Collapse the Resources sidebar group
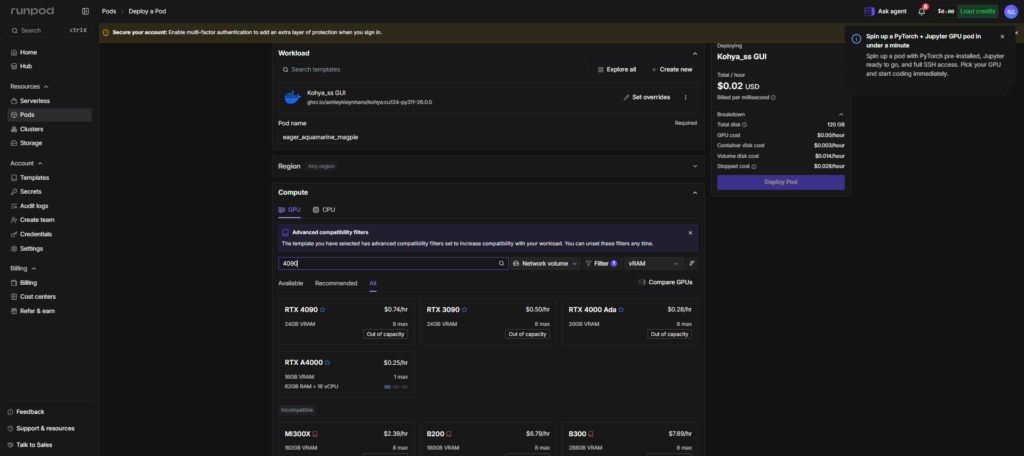 [29, 86]
